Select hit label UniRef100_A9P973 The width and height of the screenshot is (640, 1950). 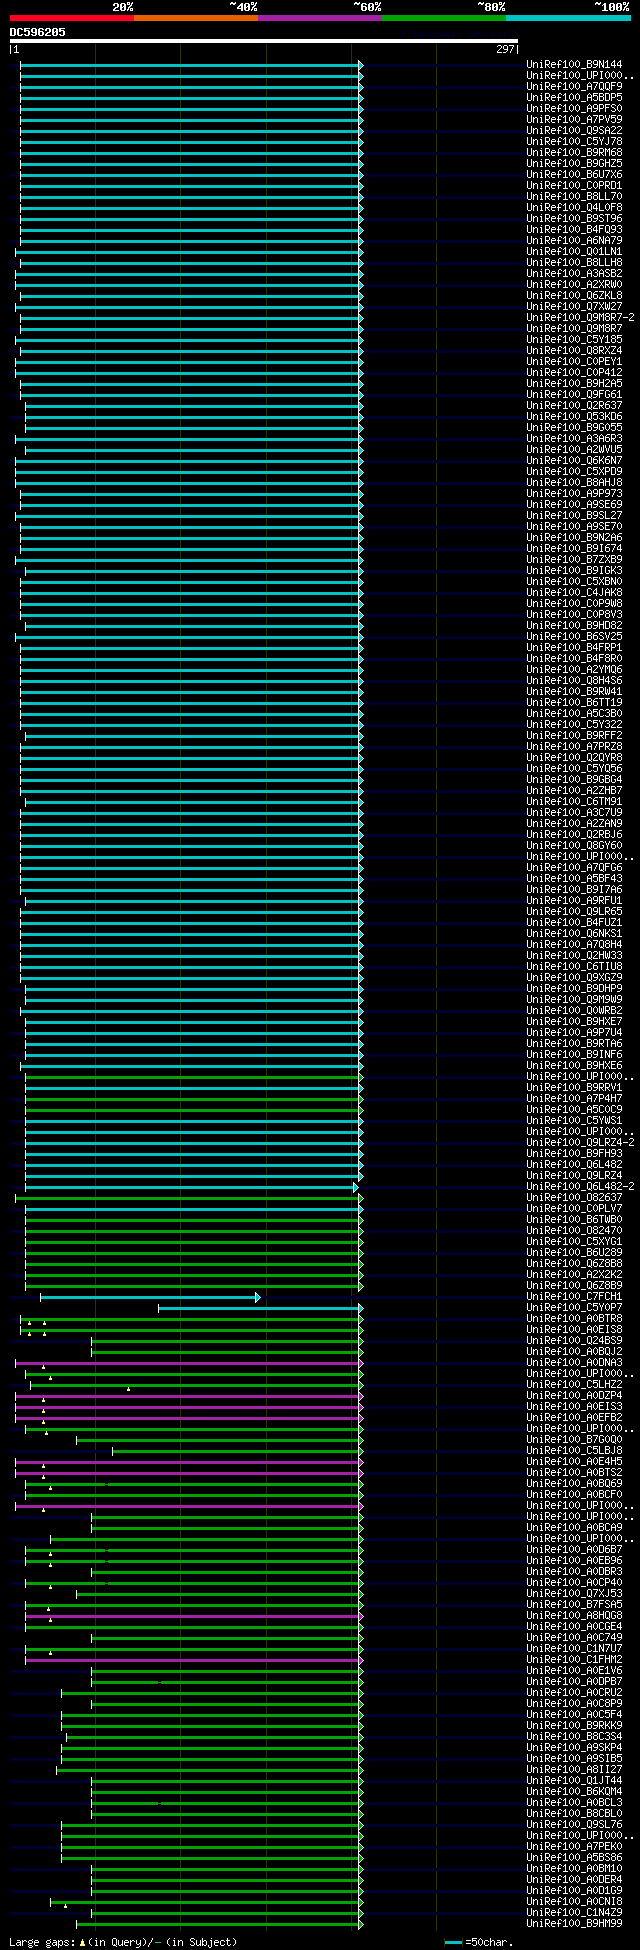point(574,494)
